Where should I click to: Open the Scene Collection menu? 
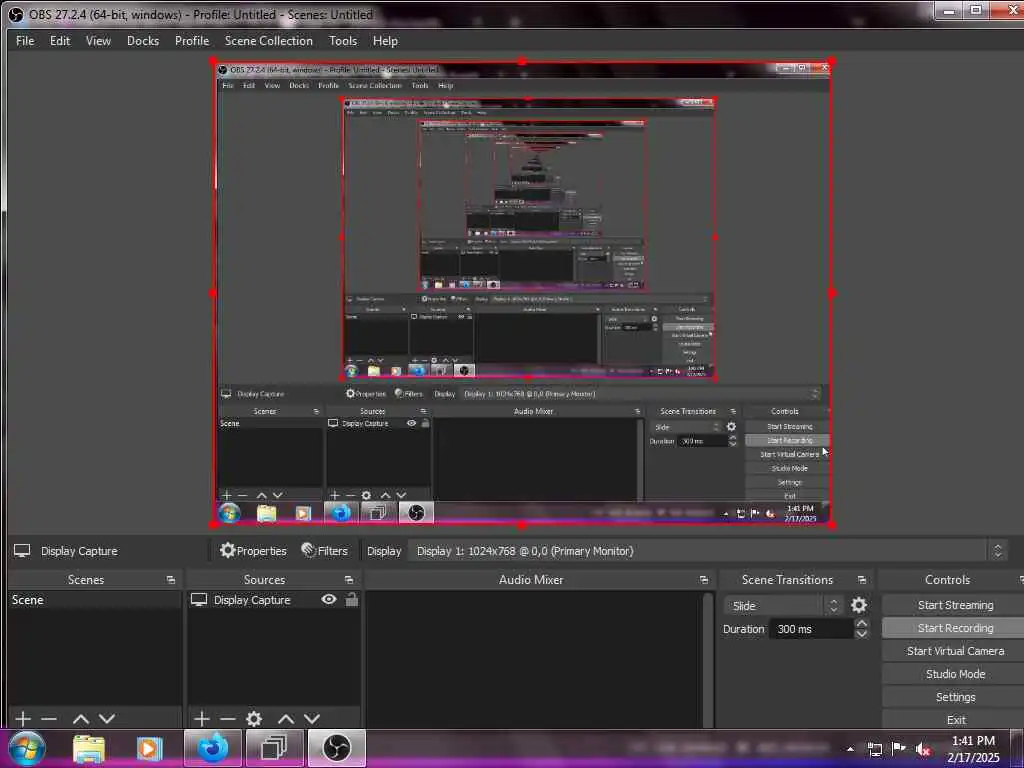tap(268, 40)
